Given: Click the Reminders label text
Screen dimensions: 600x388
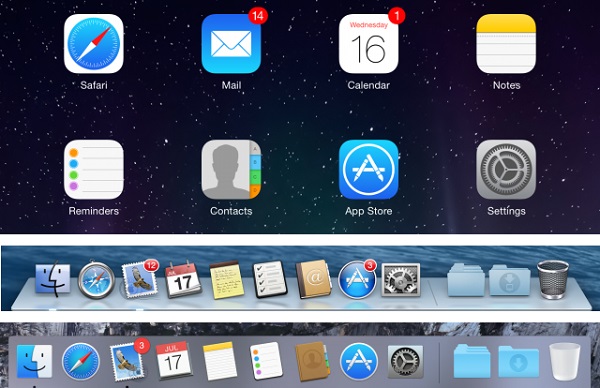Looking at the screenshot, I should [94, 211].
